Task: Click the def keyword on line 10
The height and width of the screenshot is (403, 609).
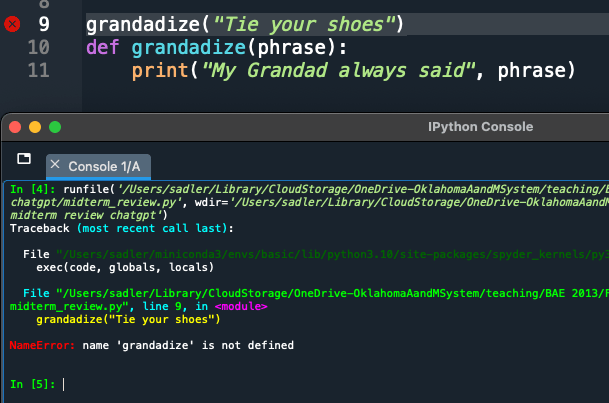Action: 103,47
